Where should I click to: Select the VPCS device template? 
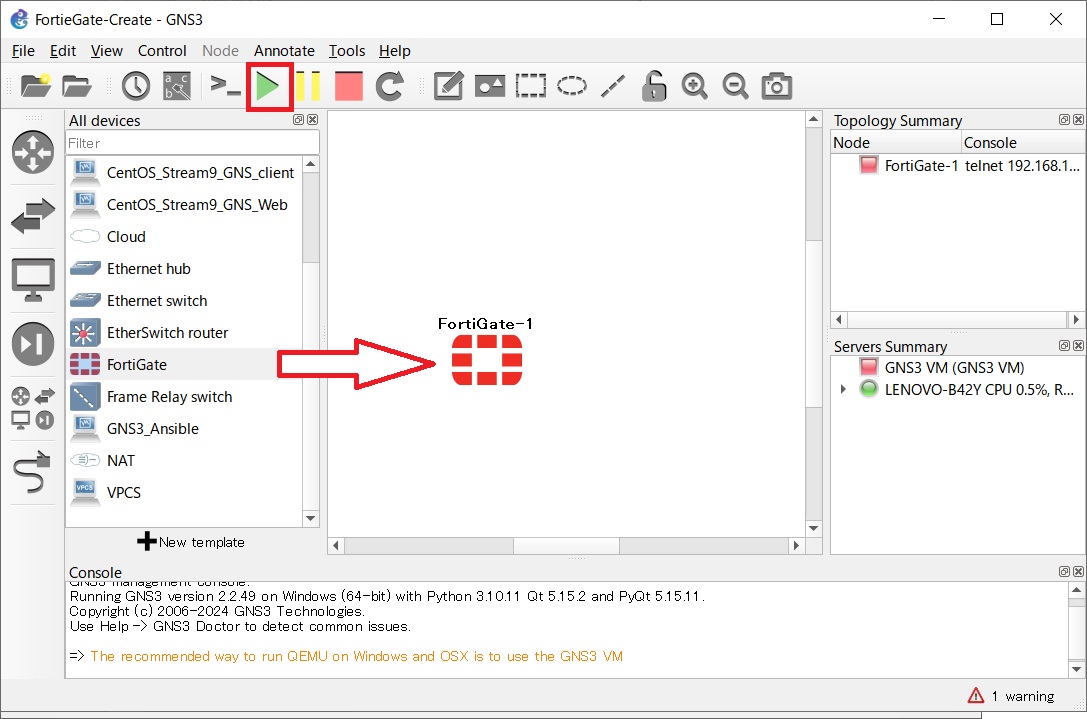pos(184,492)
